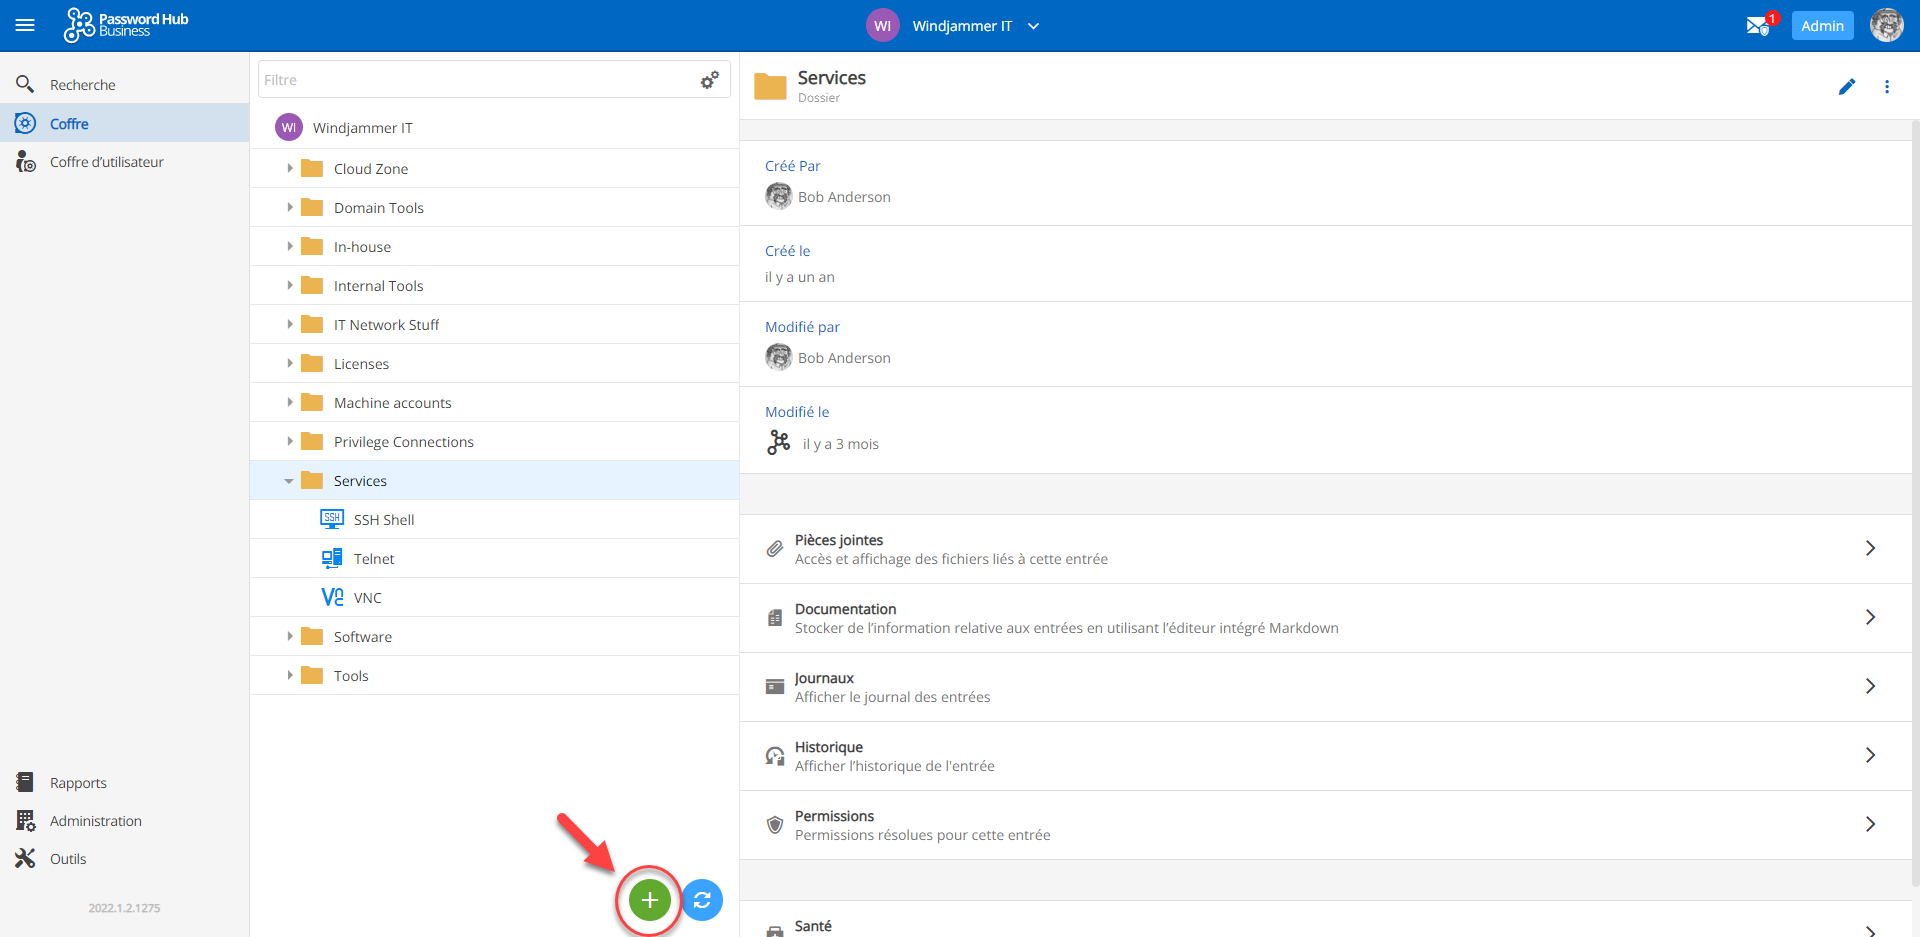Screen dimensions: 1920x937
Task: Click the filter settings gears icon
Action: tap(710, 80)
